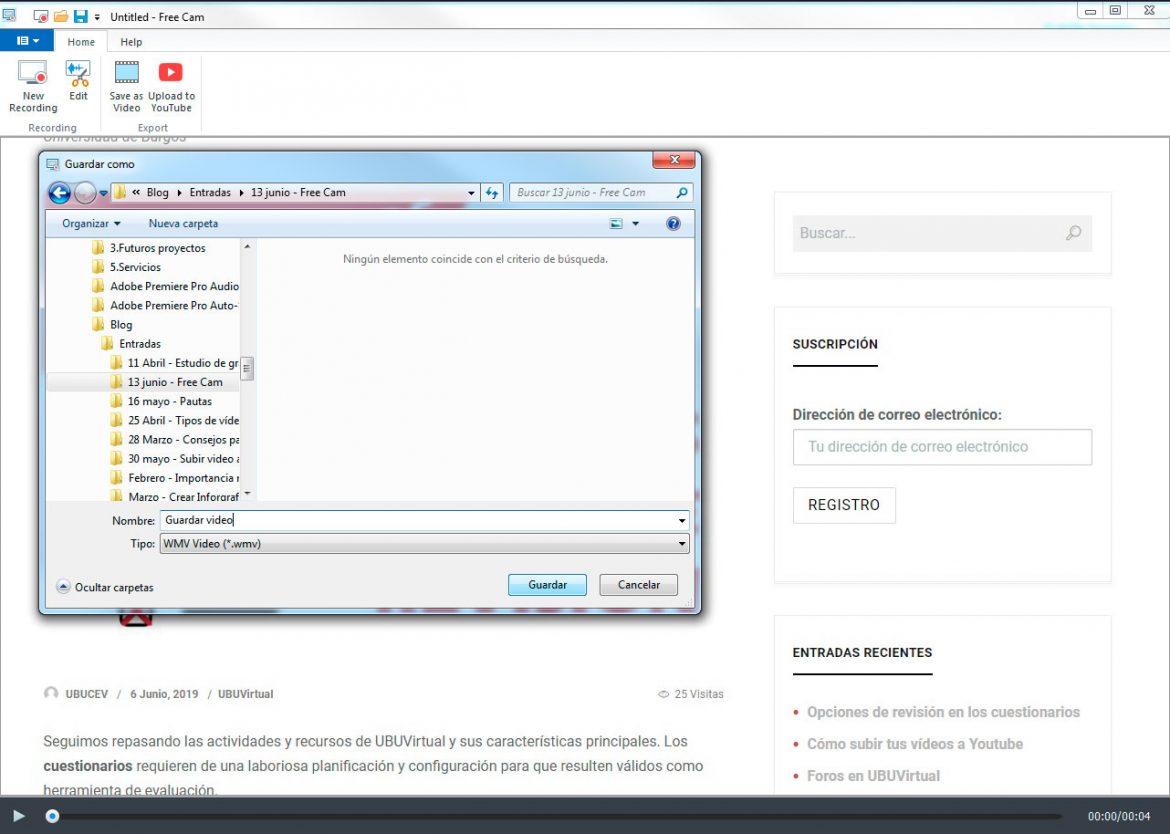Select Adobe Premiere Pro Audio folder
Image resolution: width=1170 pixels, height=834 pixels.
point(165,286)
